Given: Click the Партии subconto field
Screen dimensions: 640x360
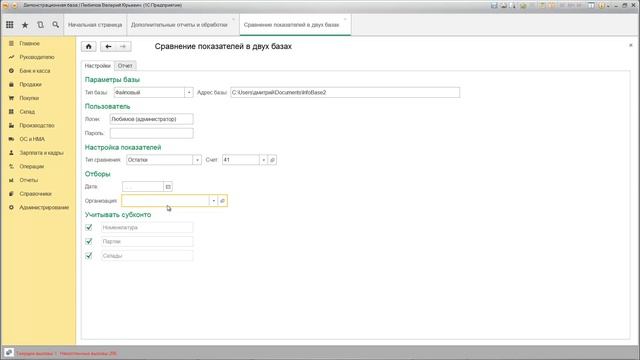Looking at the screenshot, I should (147, 242).
